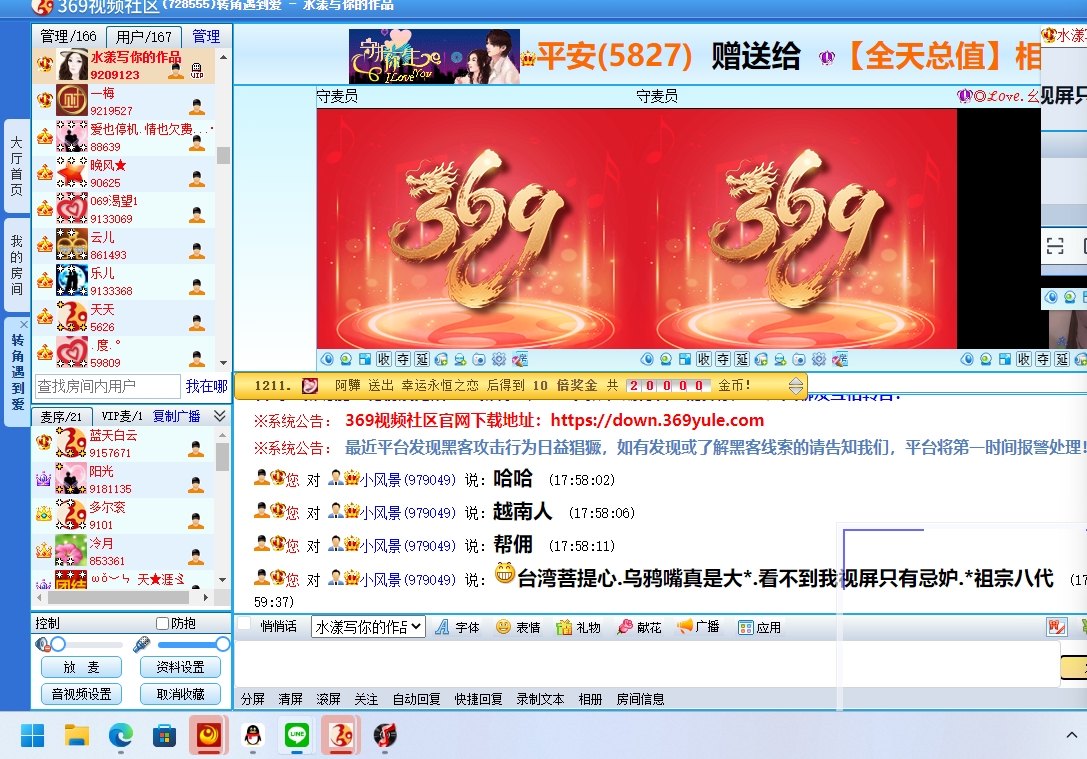
Task: Switch to the 用户/167 tab
Action: (x=144, y=37)
